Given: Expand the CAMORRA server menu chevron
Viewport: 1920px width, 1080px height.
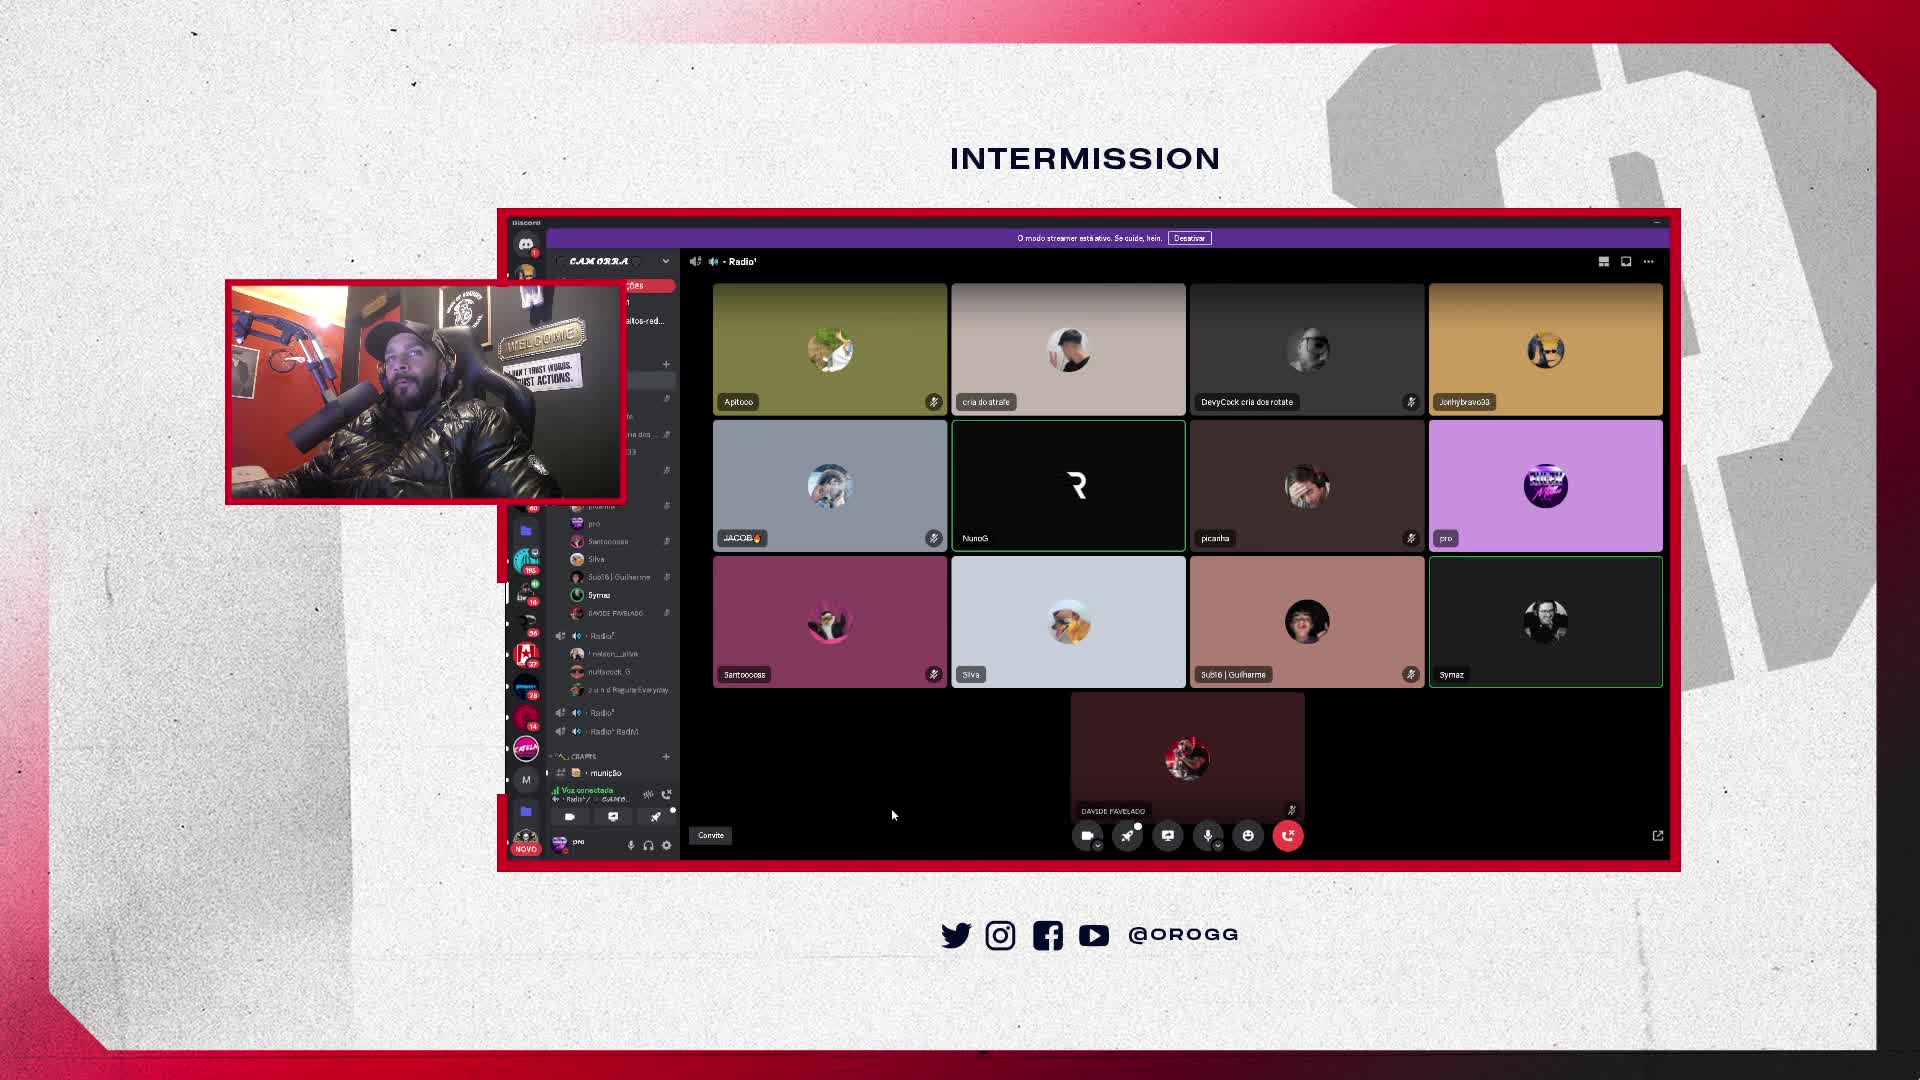Looking at the screenshot, I should coord(666,262).
